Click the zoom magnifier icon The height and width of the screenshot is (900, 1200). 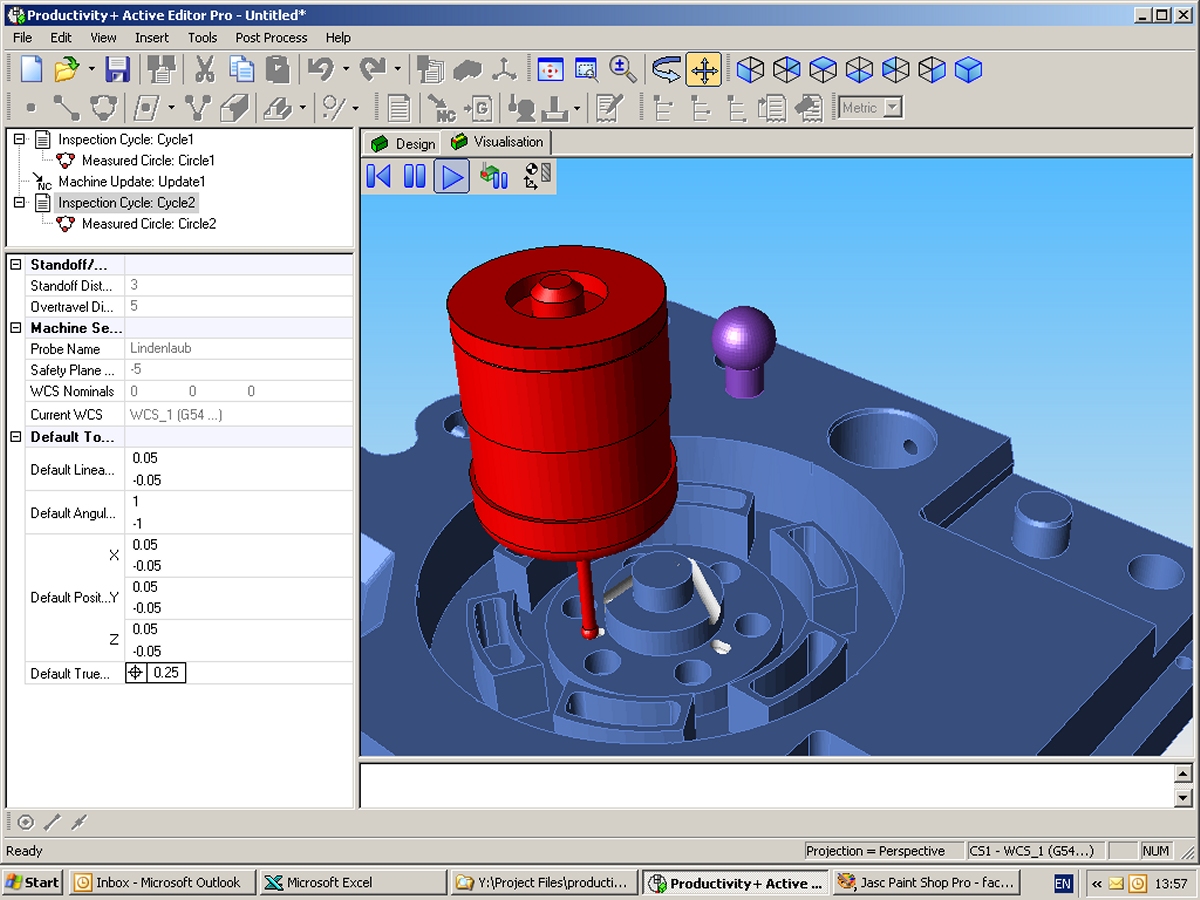(623, 69)
